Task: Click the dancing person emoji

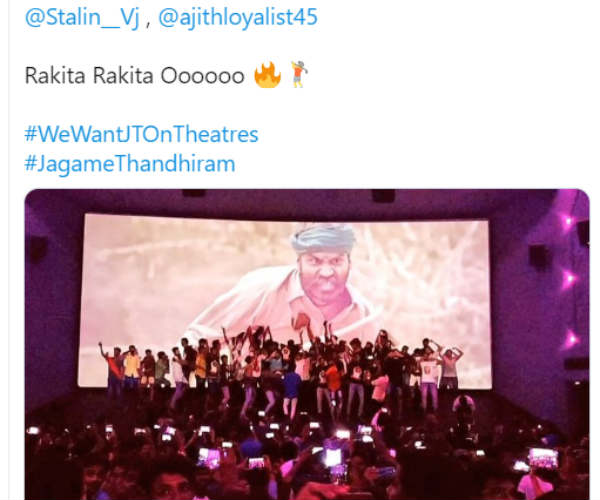Action: (299, 74)
